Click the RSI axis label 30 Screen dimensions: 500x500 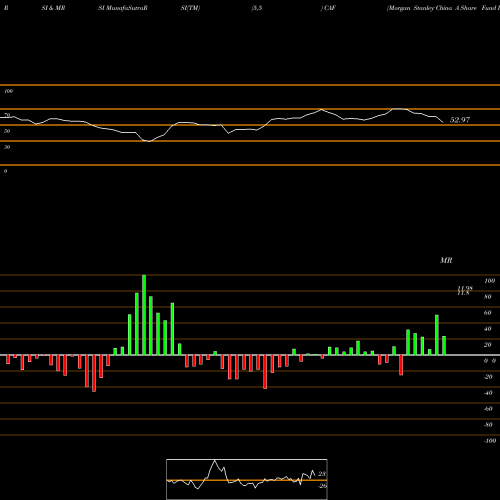coord(7,147)
